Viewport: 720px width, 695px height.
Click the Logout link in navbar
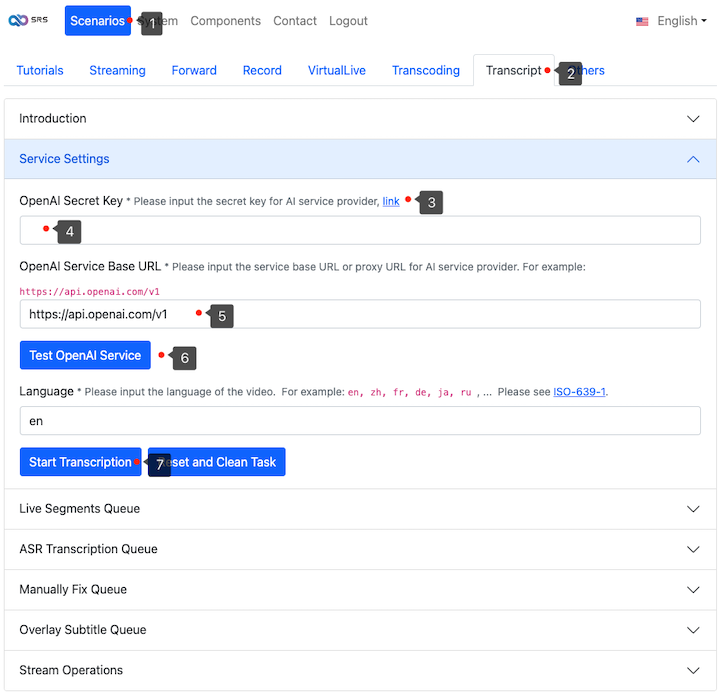348,21
